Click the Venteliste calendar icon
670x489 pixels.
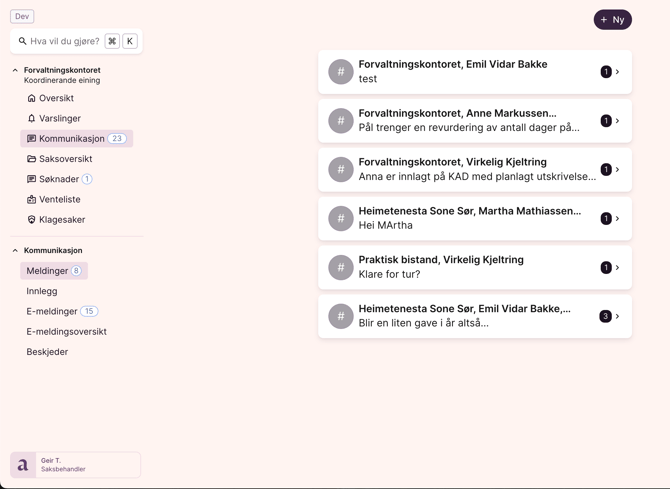pos(31,199)
